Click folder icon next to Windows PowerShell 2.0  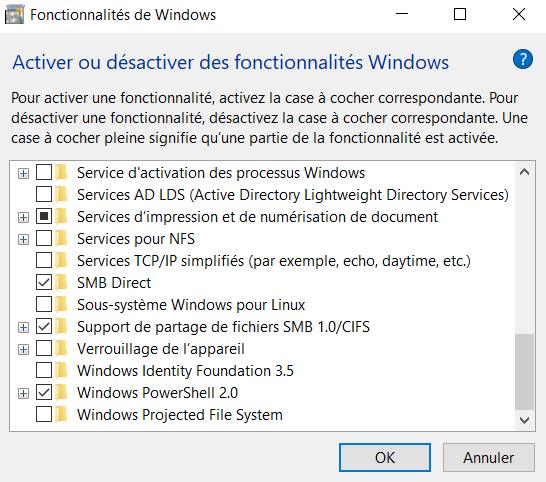61,392
